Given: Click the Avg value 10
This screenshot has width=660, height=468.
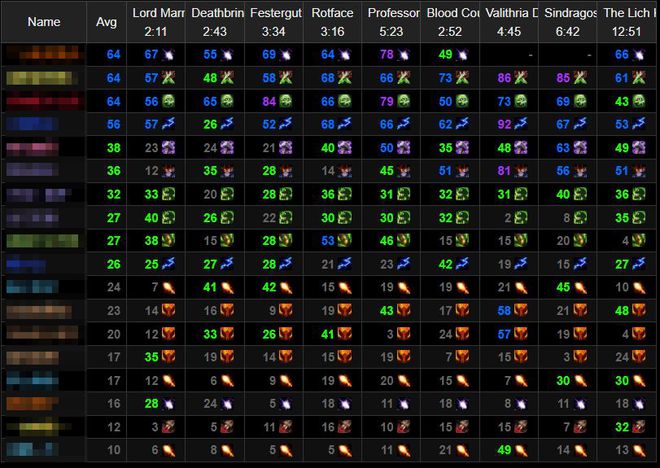Looking at the screenshot, I should (x=113, y=450).
